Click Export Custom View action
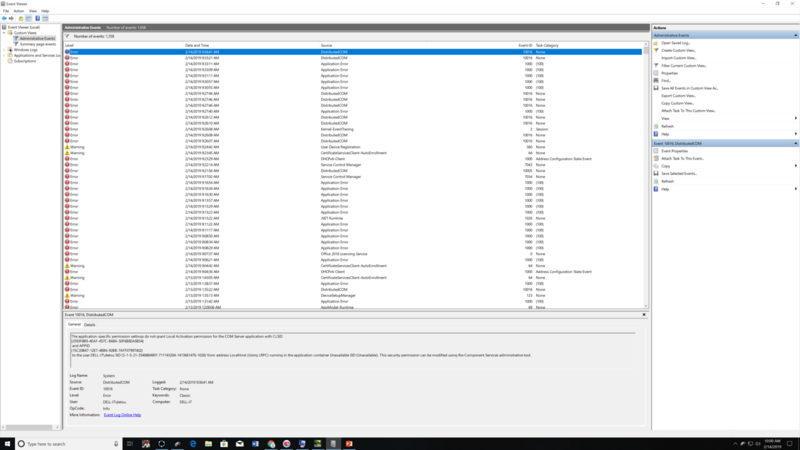The width and height of the screenshot is (800, 450). [x=678, y=96]
